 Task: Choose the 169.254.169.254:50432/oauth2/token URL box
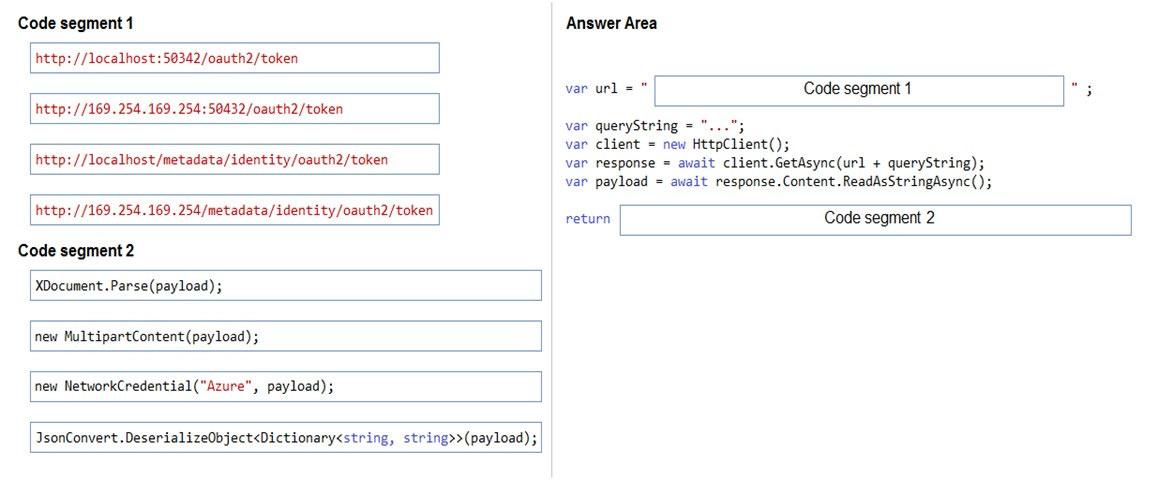coord(235,109)
